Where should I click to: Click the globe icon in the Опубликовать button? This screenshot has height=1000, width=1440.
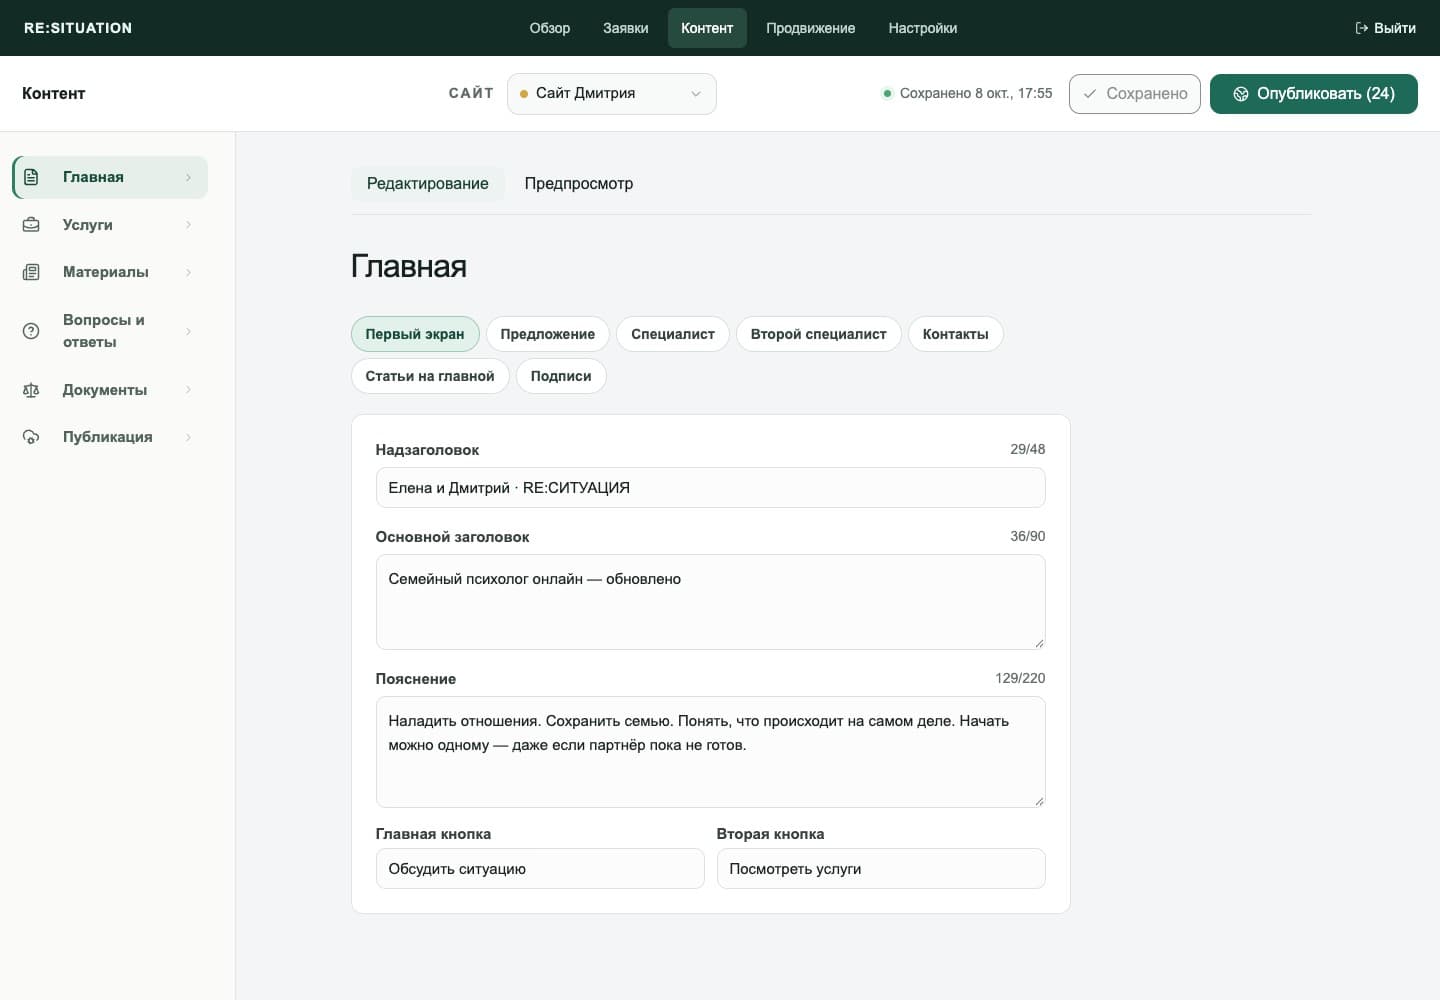(1241, 94)
